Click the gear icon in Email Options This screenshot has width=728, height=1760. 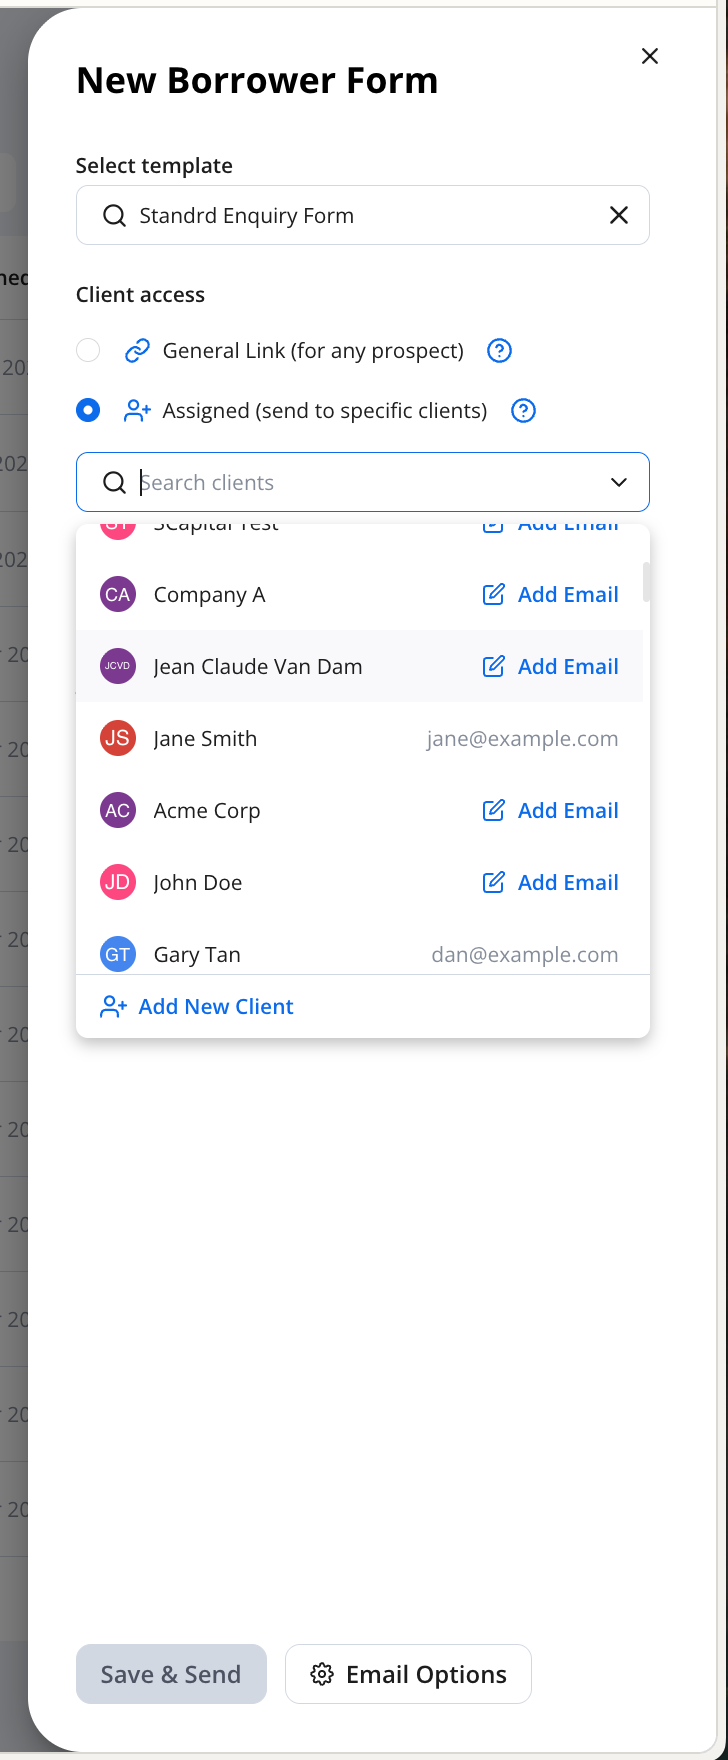321,1674
